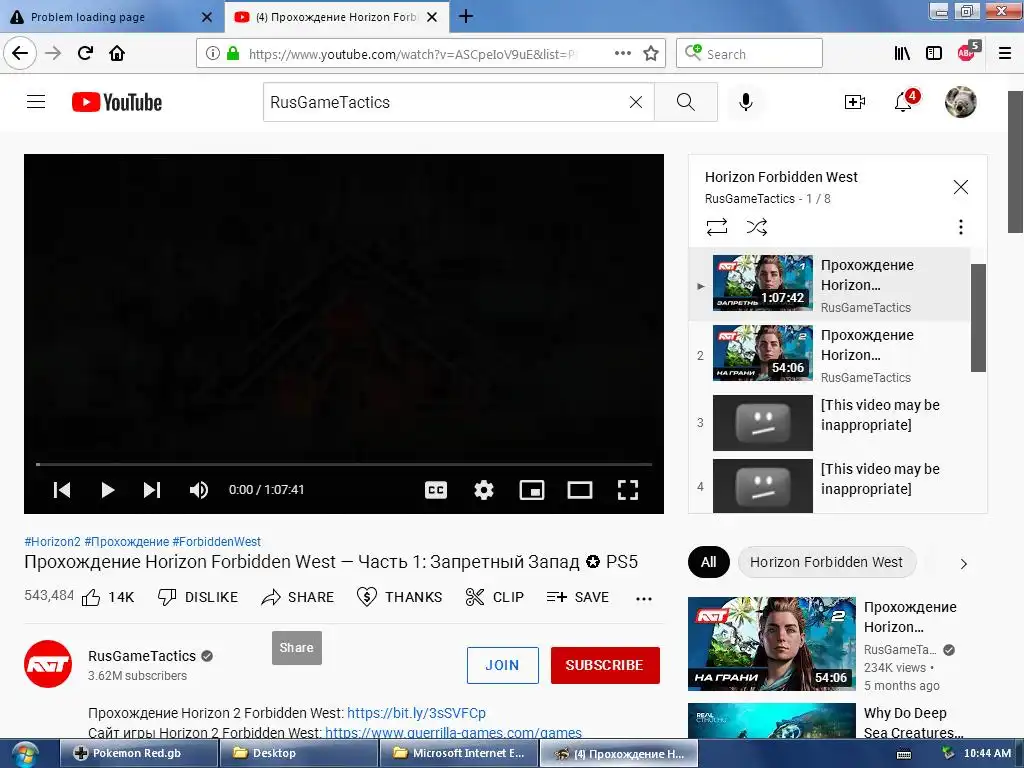The height and width of the screenshot is (768, 1024).
Task: Open the guerrilla-games.com link
Action: (x=453, y=733)
